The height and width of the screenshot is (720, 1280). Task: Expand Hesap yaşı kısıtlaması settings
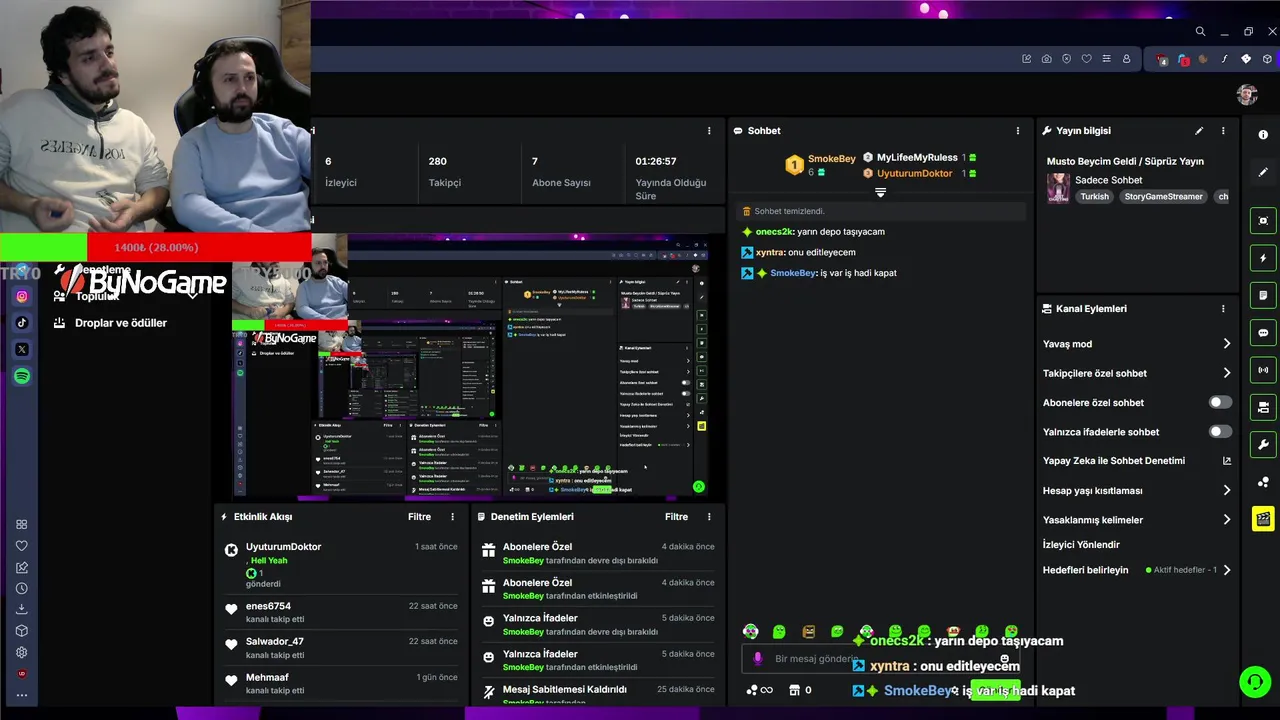tap(1137, 491)
